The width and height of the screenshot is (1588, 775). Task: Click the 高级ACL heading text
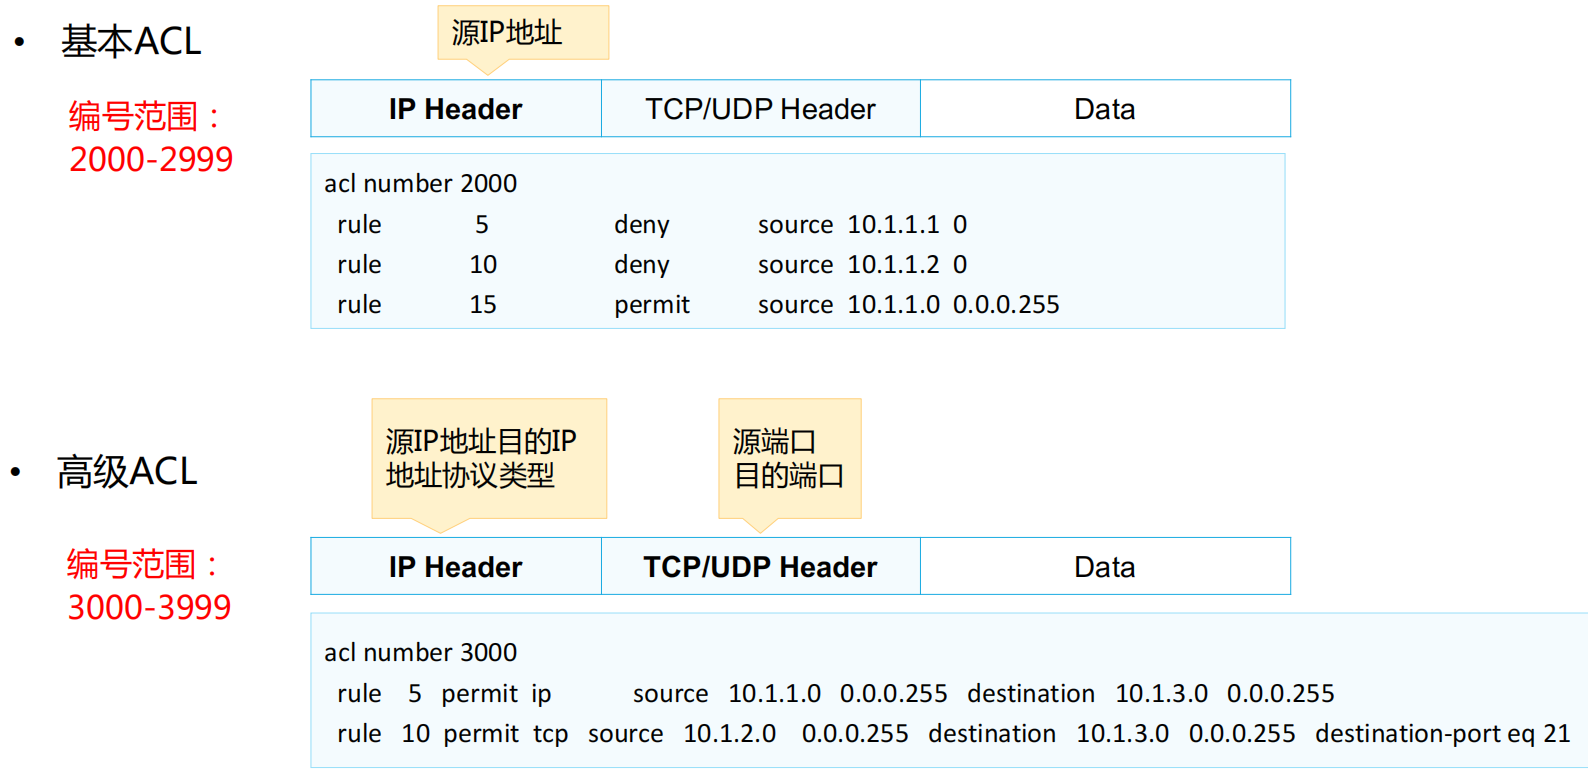click(x=127, y=472)
